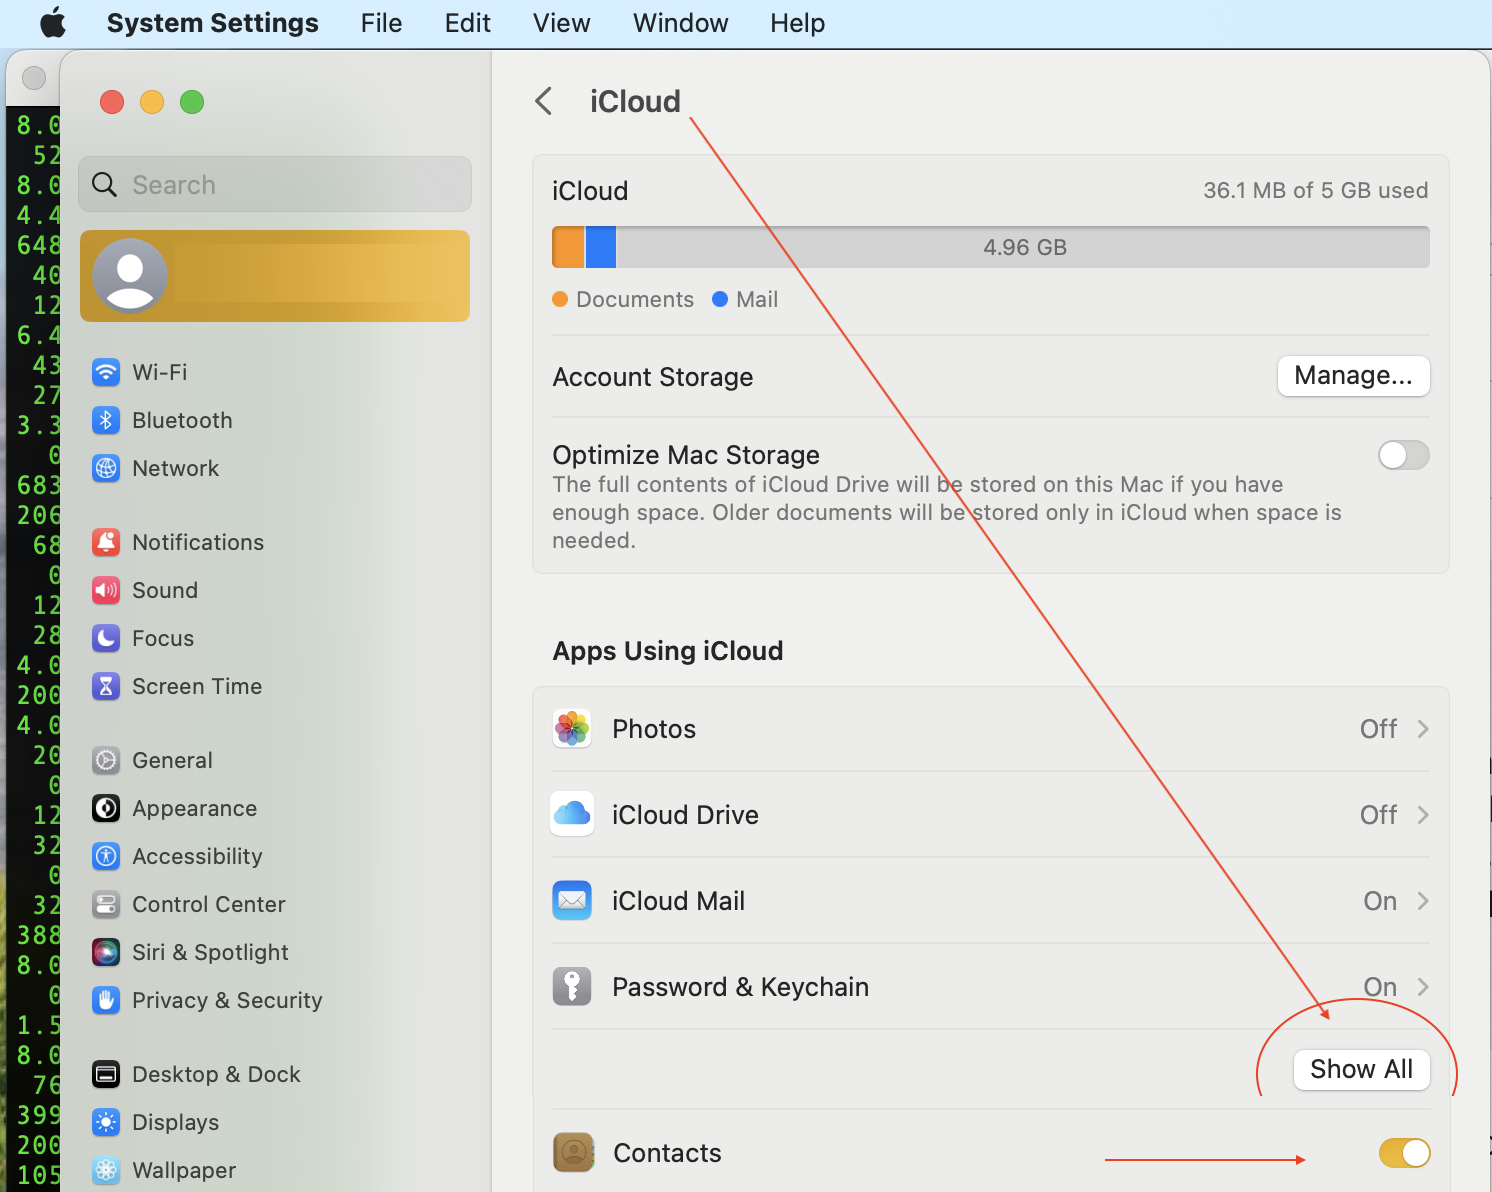Select Privacy & Security label in sidebar

point(227,1000)
